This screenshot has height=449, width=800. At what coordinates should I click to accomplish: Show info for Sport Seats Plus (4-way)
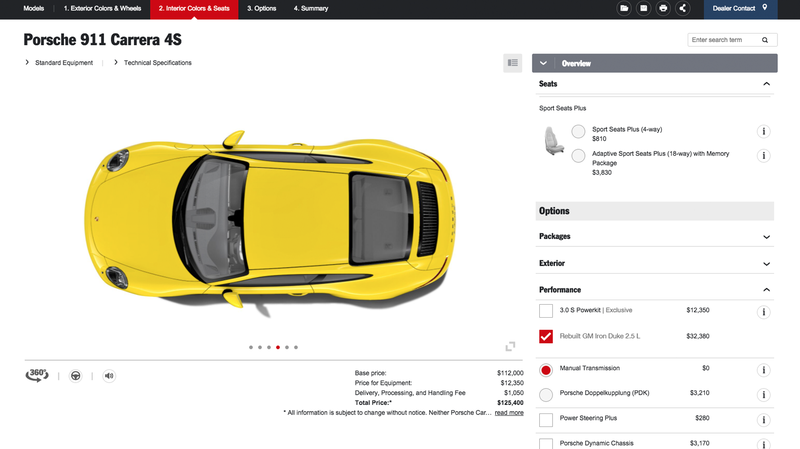coord(763,132)
